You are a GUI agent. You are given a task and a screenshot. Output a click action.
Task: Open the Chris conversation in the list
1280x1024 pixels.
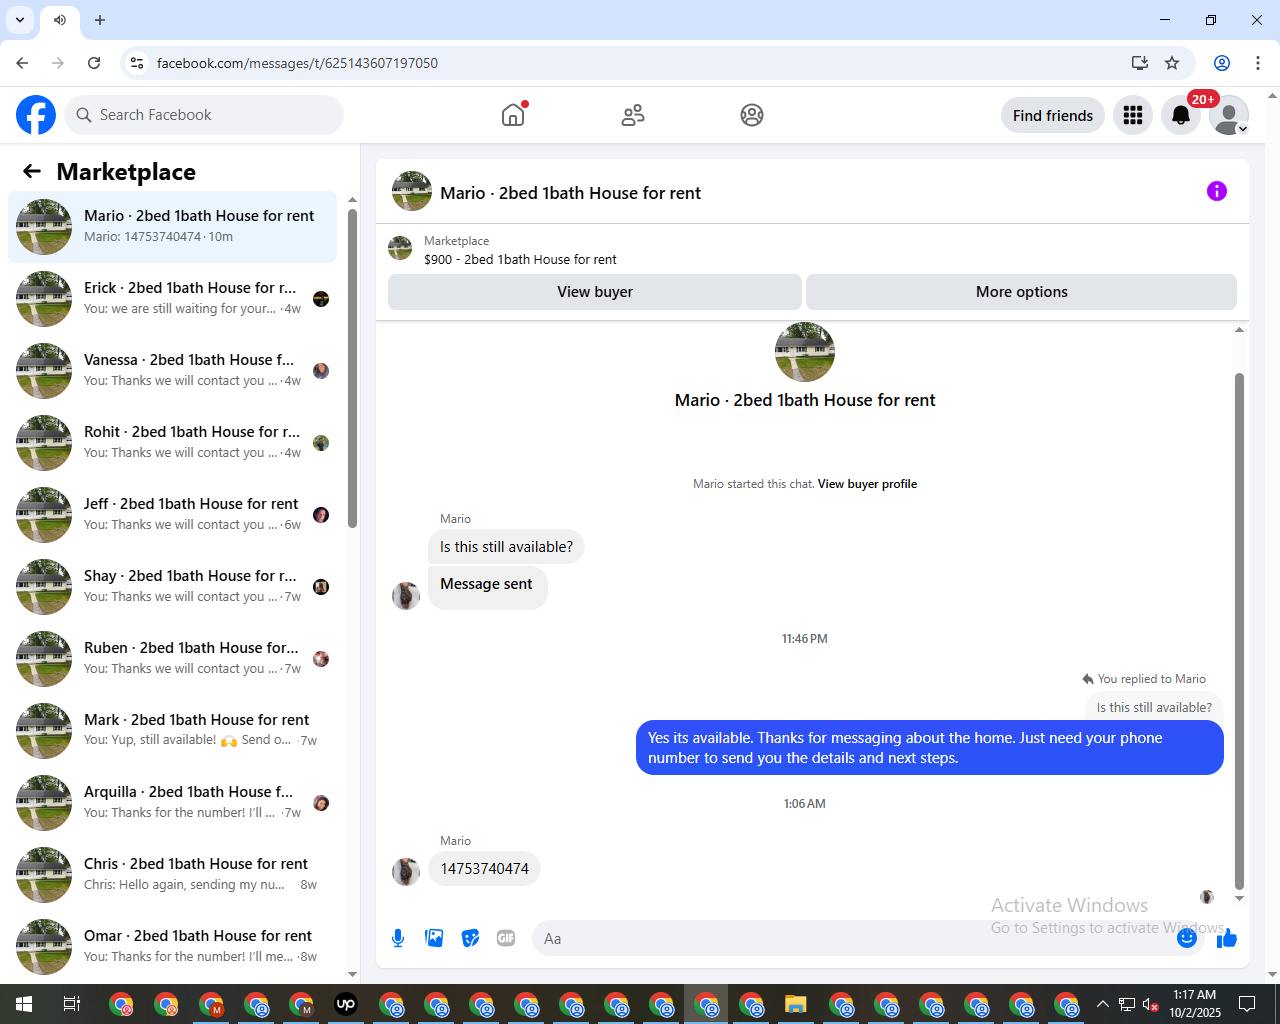coord(172,875)
